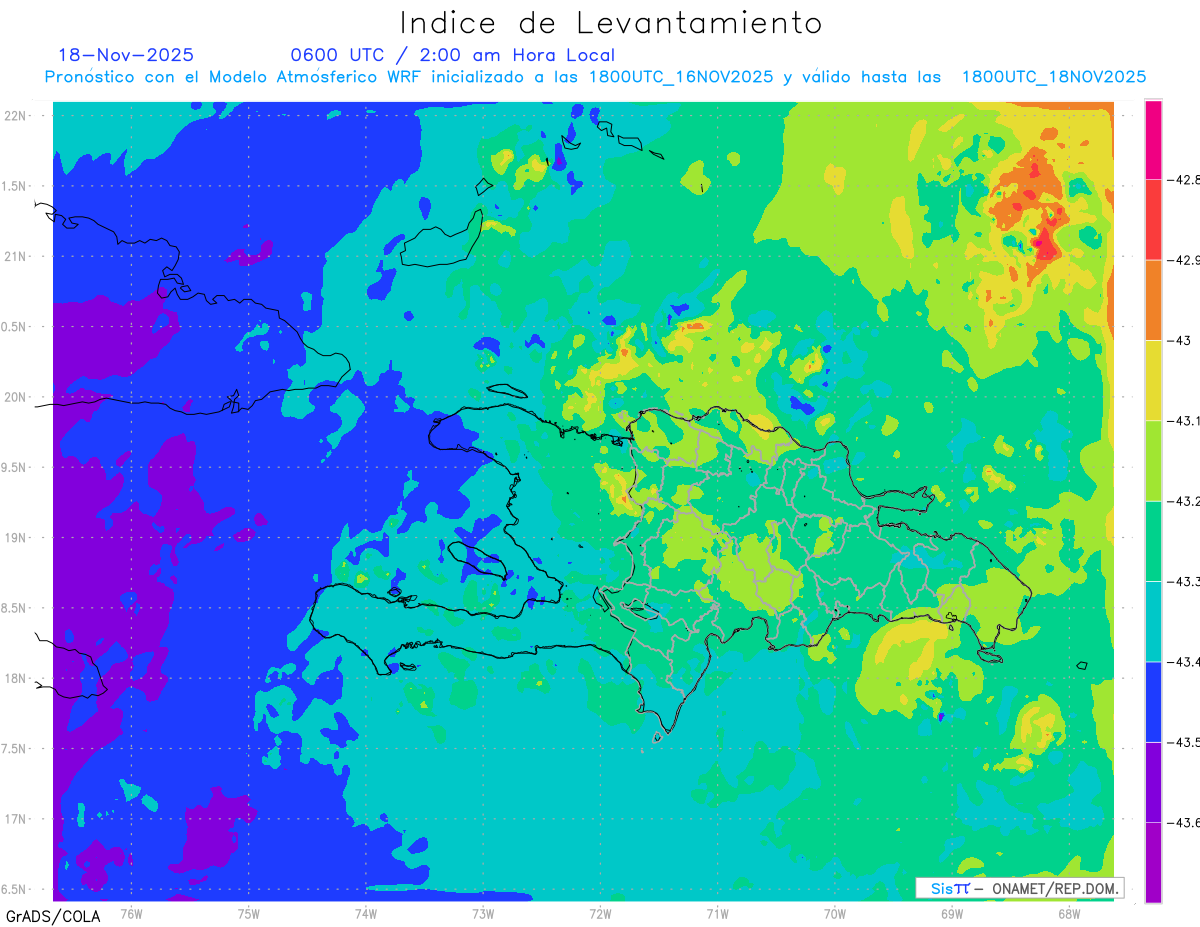The height and width of the screenshot is (927, 1200).
Task: Click the '20N' latitude label
Action: [17, 397]
